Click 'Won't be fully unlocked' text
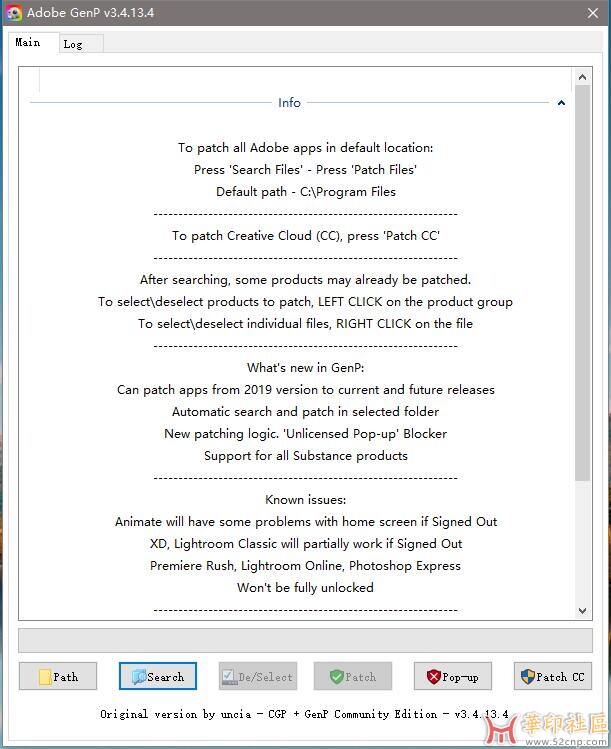611x749 pixels. tap(306, 588)
